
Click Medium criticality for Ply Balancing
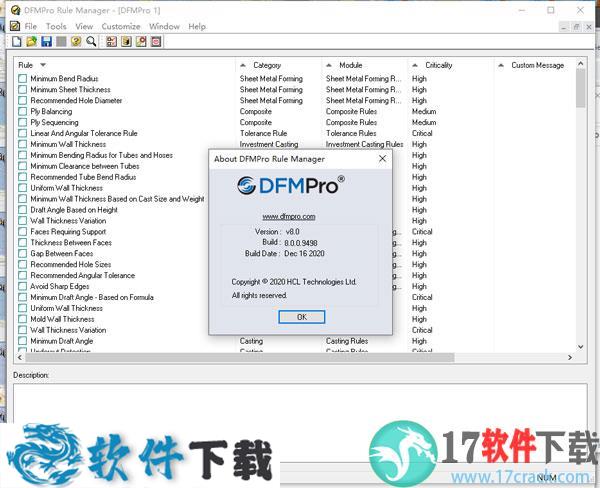424,111
